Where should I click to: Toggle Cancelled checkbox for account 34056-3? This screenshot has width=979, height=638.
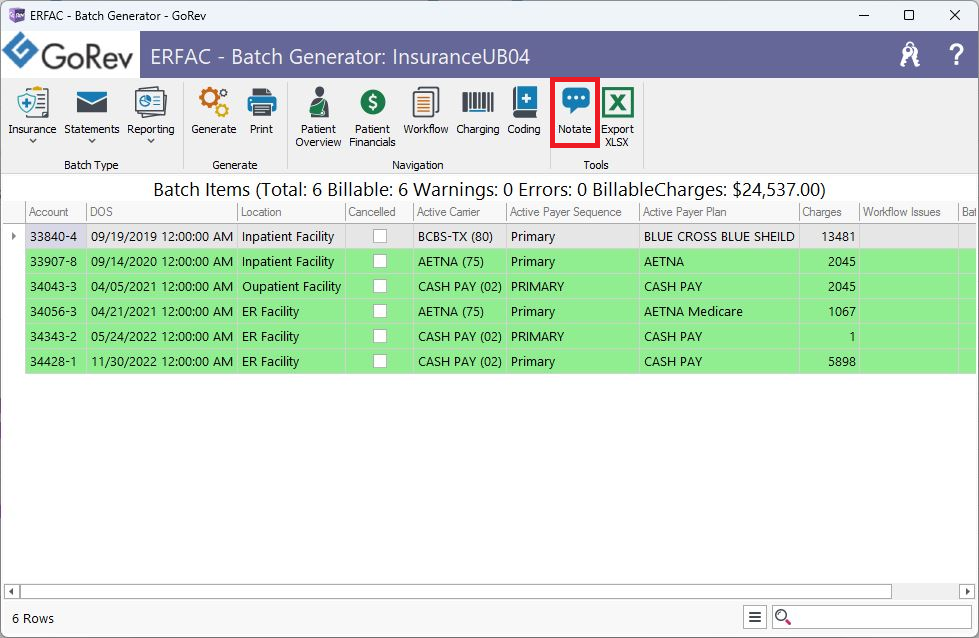[380, 311]
